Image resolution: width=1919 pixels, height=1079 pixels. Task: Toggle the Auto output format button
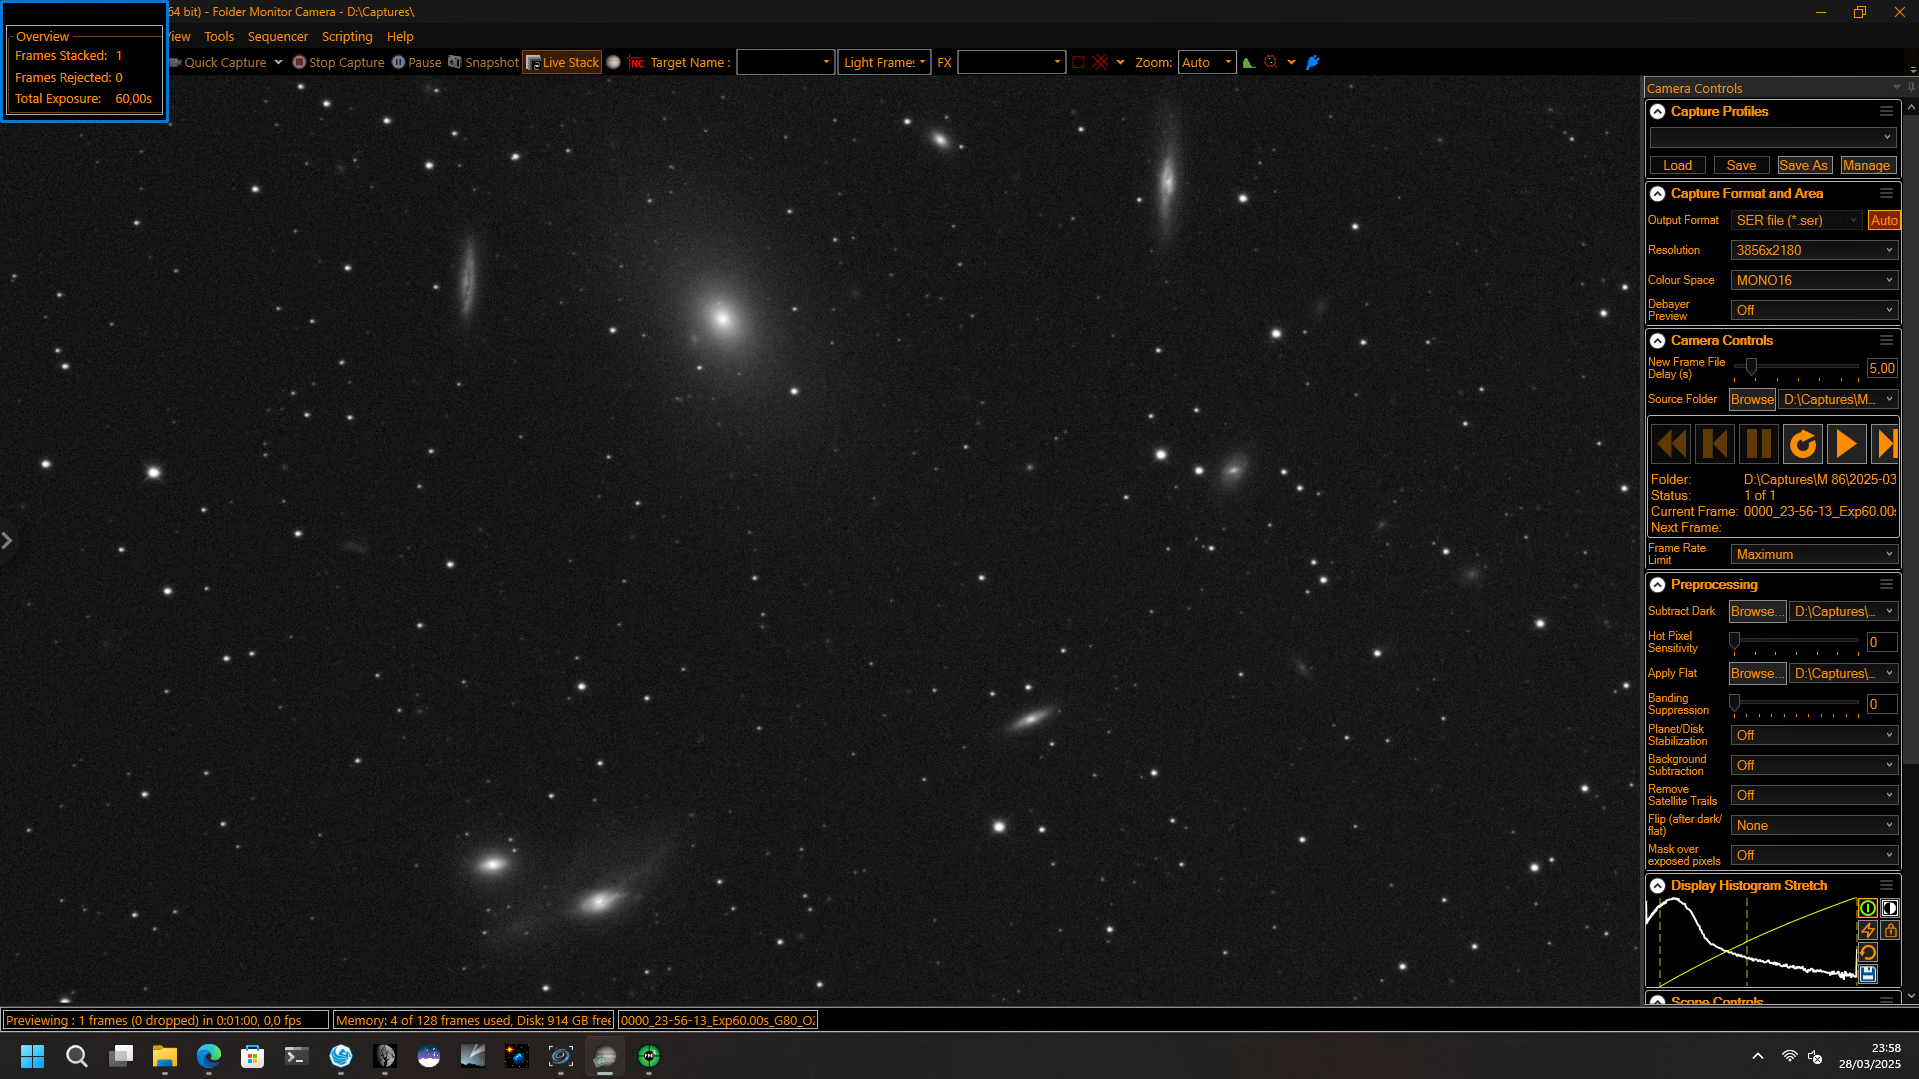(1884, 220)
